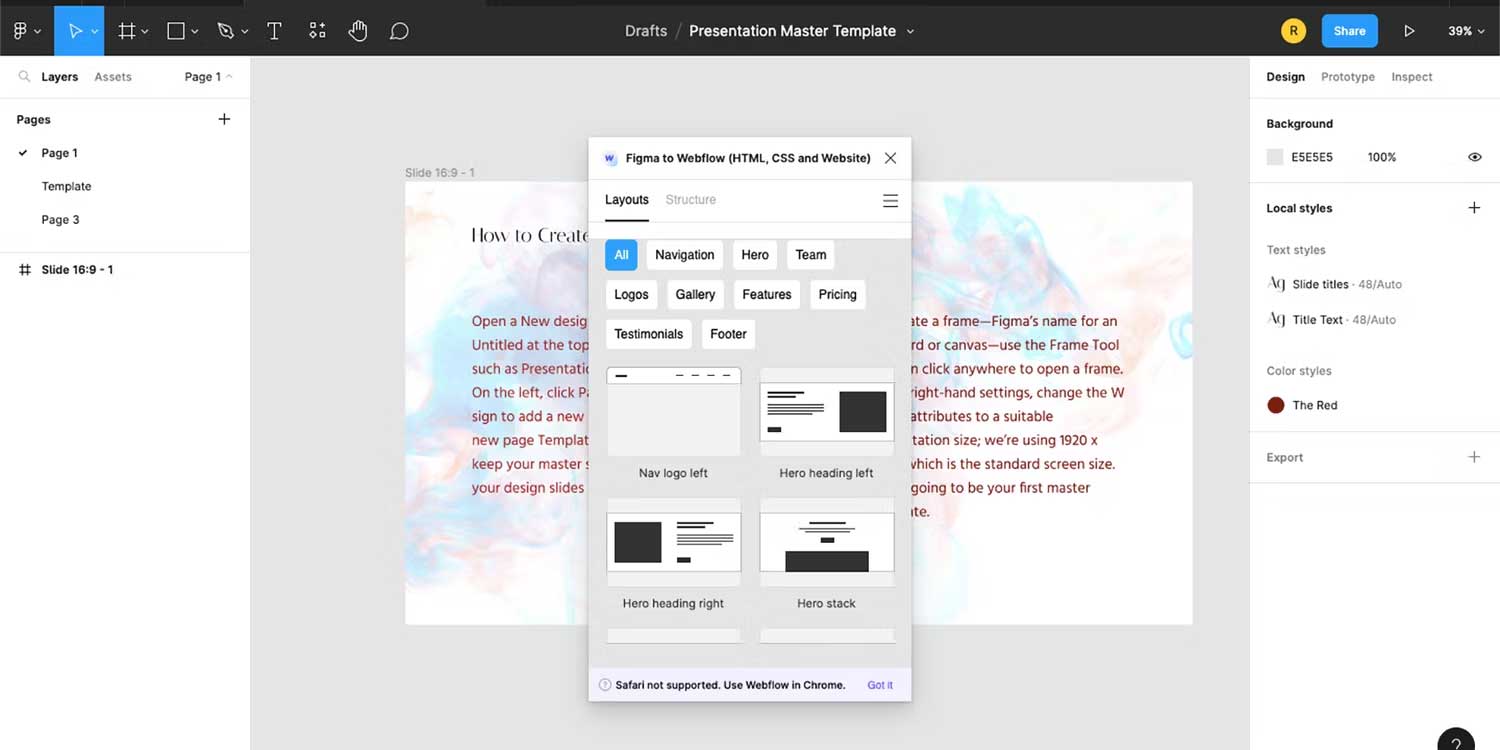Image resolution: width=1500 pixels, height=750 pixels.
Task: Open the Resources panel icon
Action: [317, 30]
